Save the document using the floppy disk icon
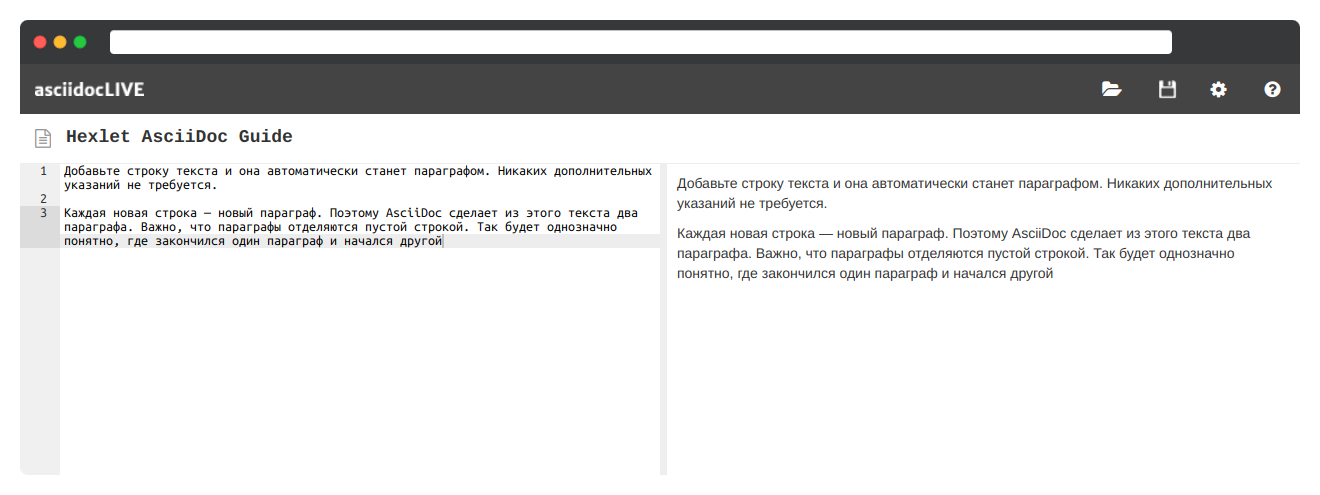1320x495 pixels. (x=1166, y=89)
